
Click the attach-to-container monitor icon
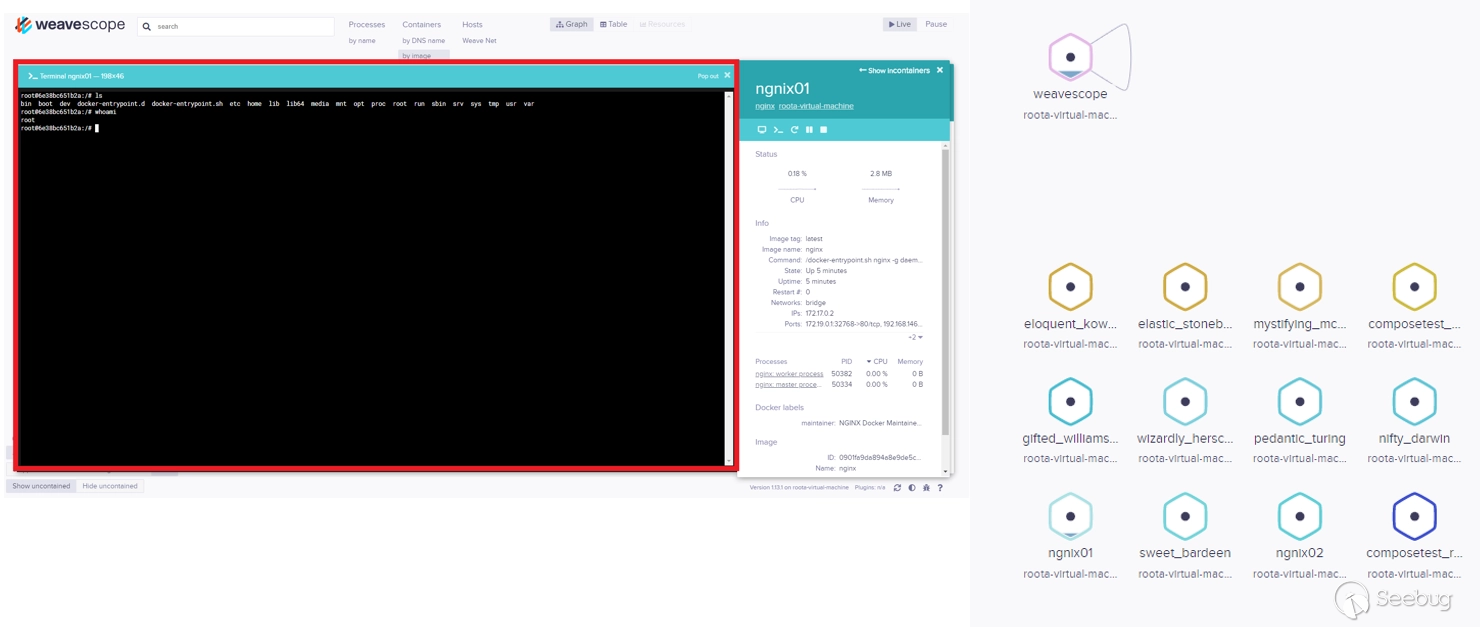762,130
